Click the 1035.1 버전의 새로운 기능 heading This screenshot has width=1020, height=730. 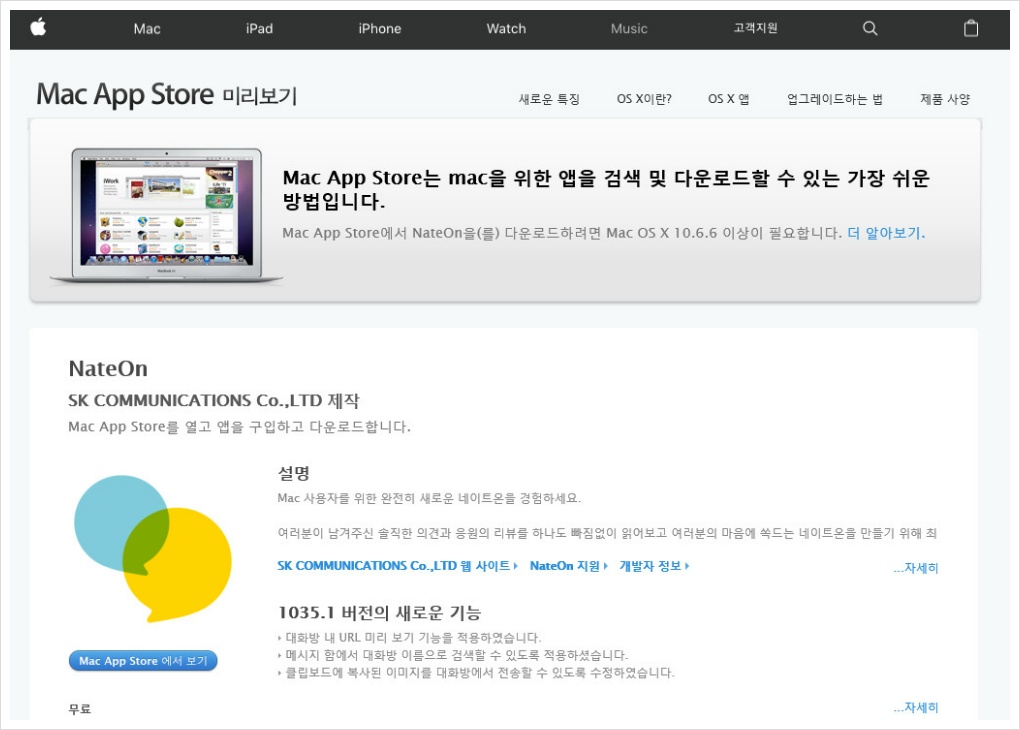tap(380, 613)
